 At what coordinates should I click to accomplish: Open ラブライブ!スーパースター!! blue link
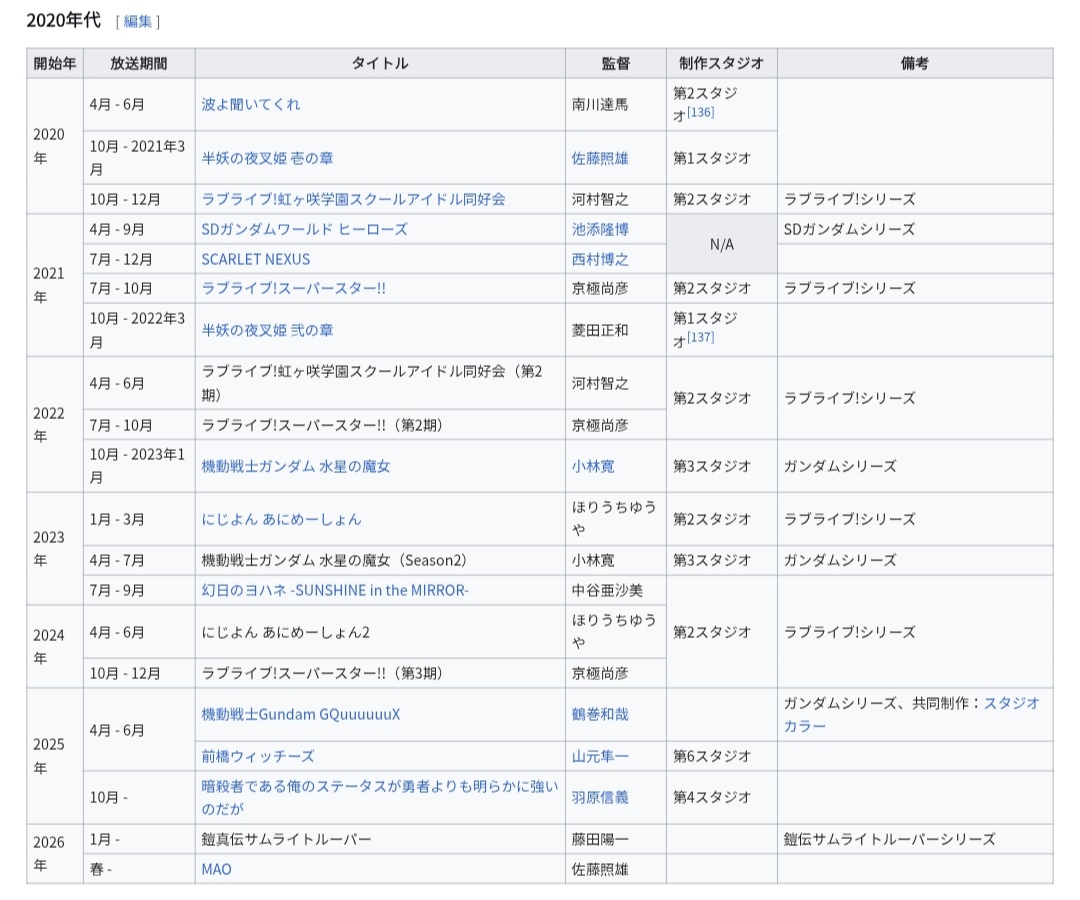[293, 288]
